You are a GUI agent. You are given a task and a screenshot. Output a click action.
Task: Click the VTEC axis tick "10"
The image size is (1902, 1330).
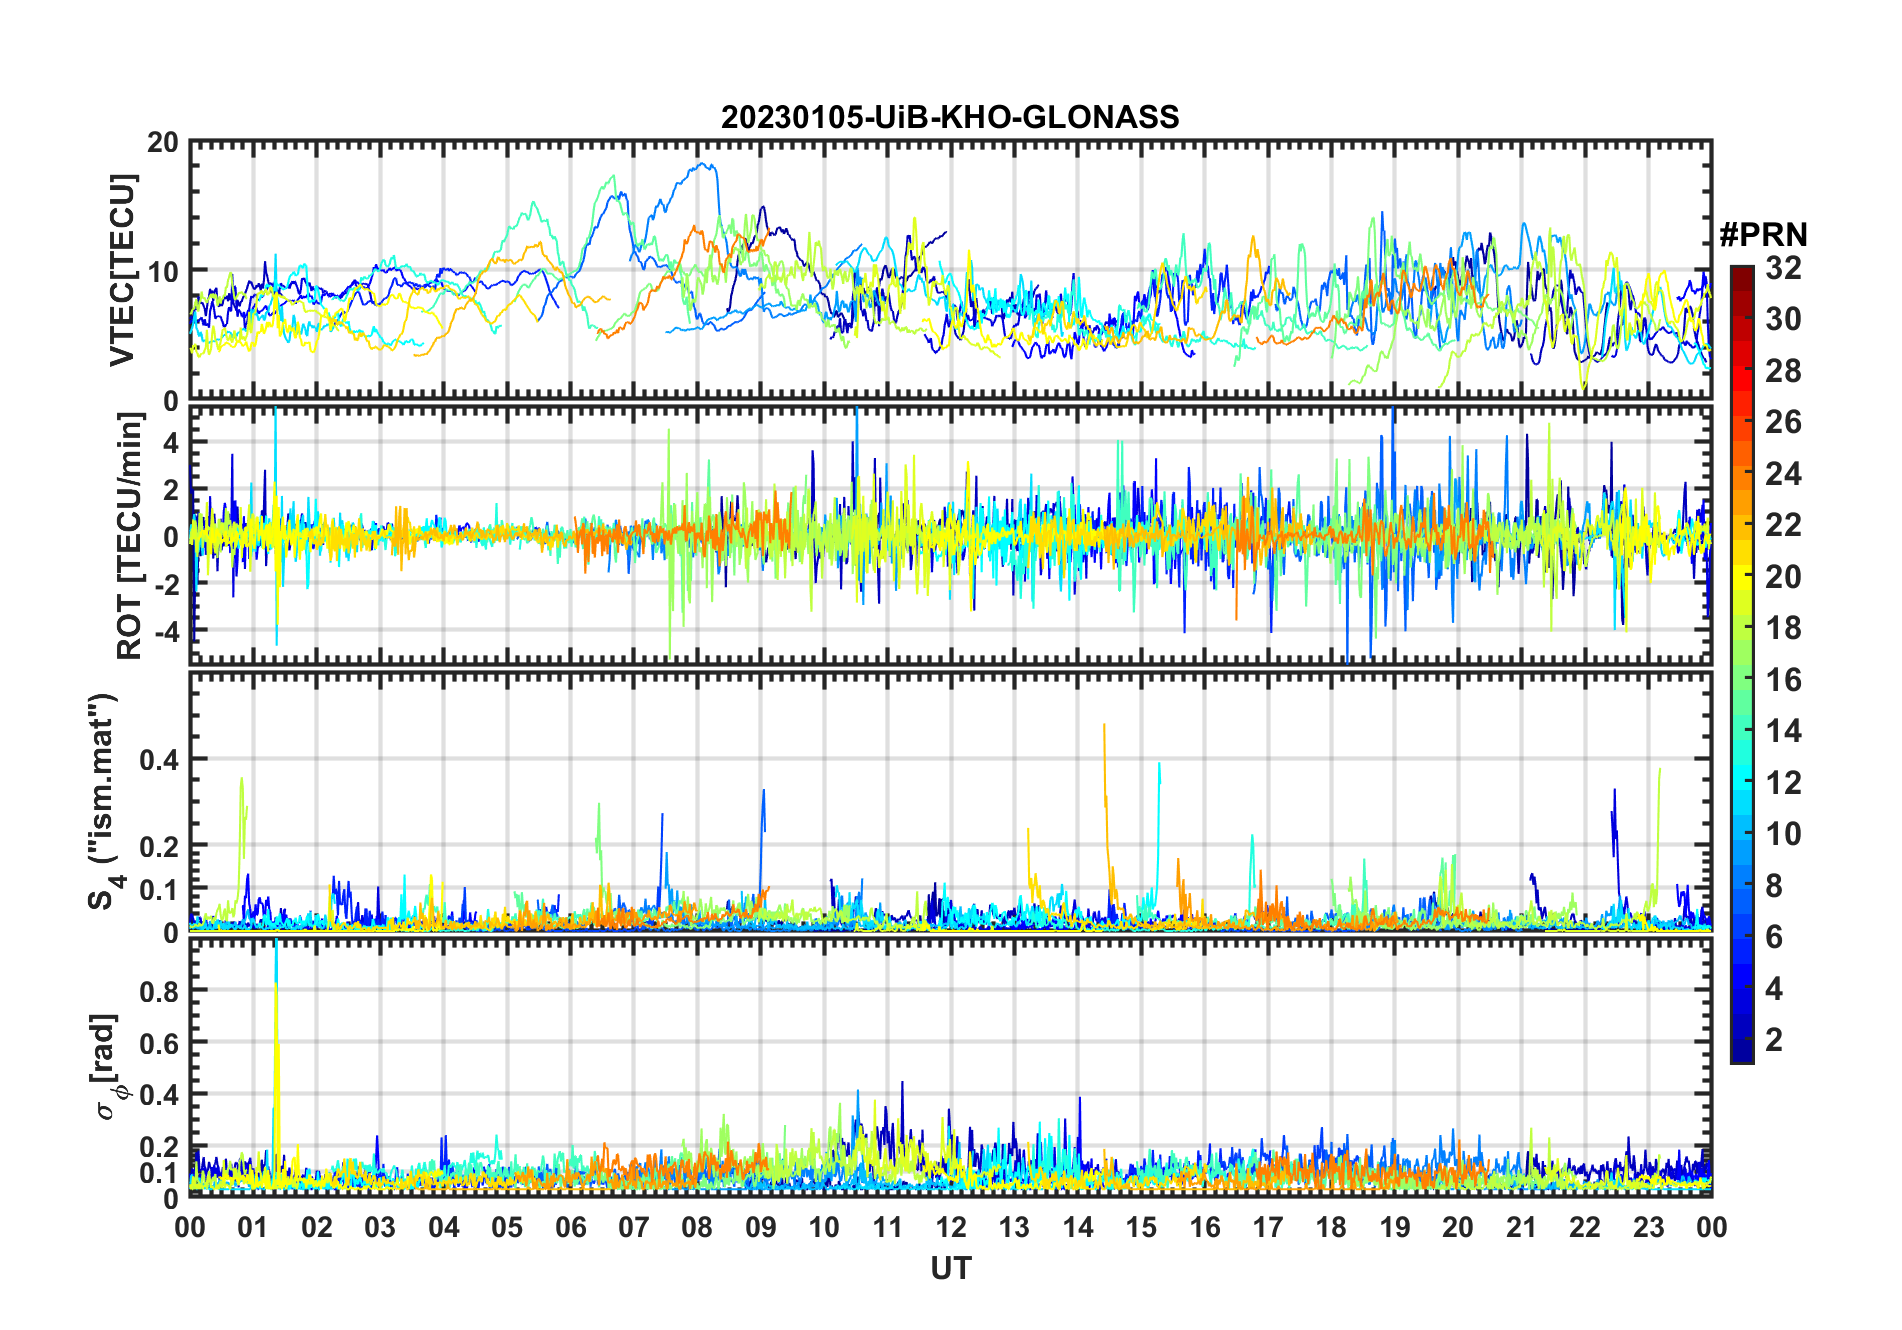(163, 271)
